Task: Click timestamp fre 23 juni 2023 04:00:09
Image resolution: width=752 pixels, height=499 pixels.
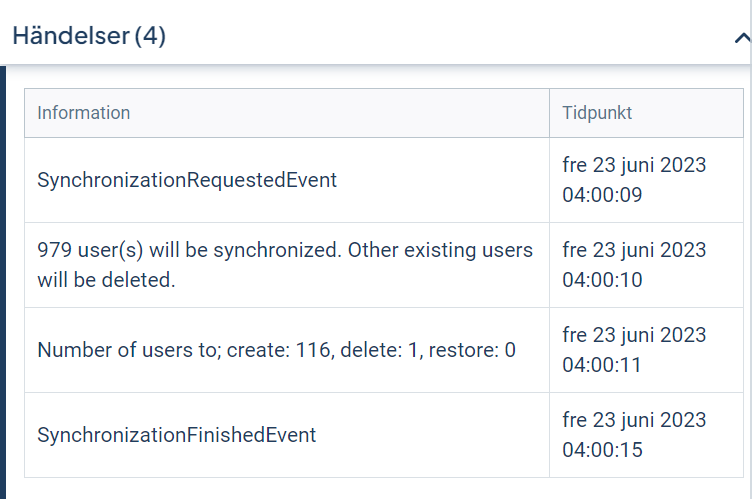Action: [x=634, y=180]
